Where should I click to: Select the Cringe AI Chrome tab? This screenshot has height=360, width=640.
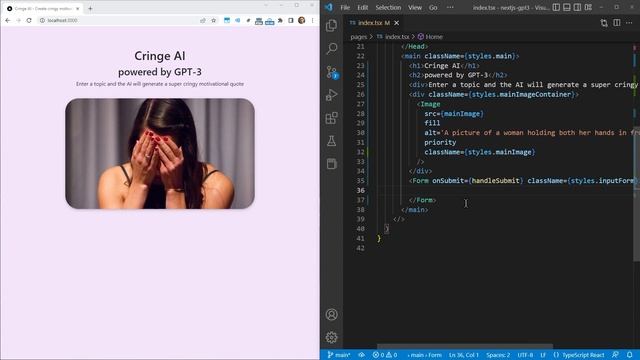[43, 8]
